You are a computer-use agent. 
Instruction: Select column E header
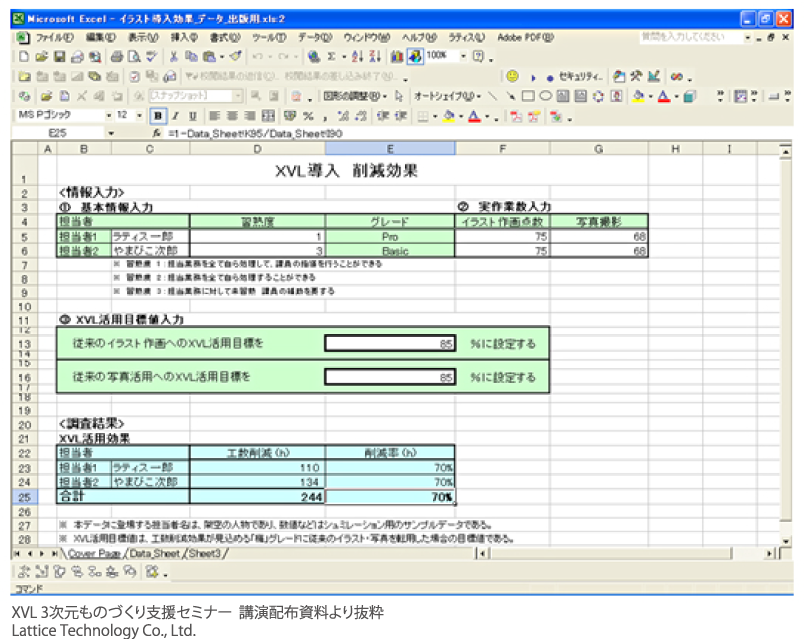click(390, 149)
